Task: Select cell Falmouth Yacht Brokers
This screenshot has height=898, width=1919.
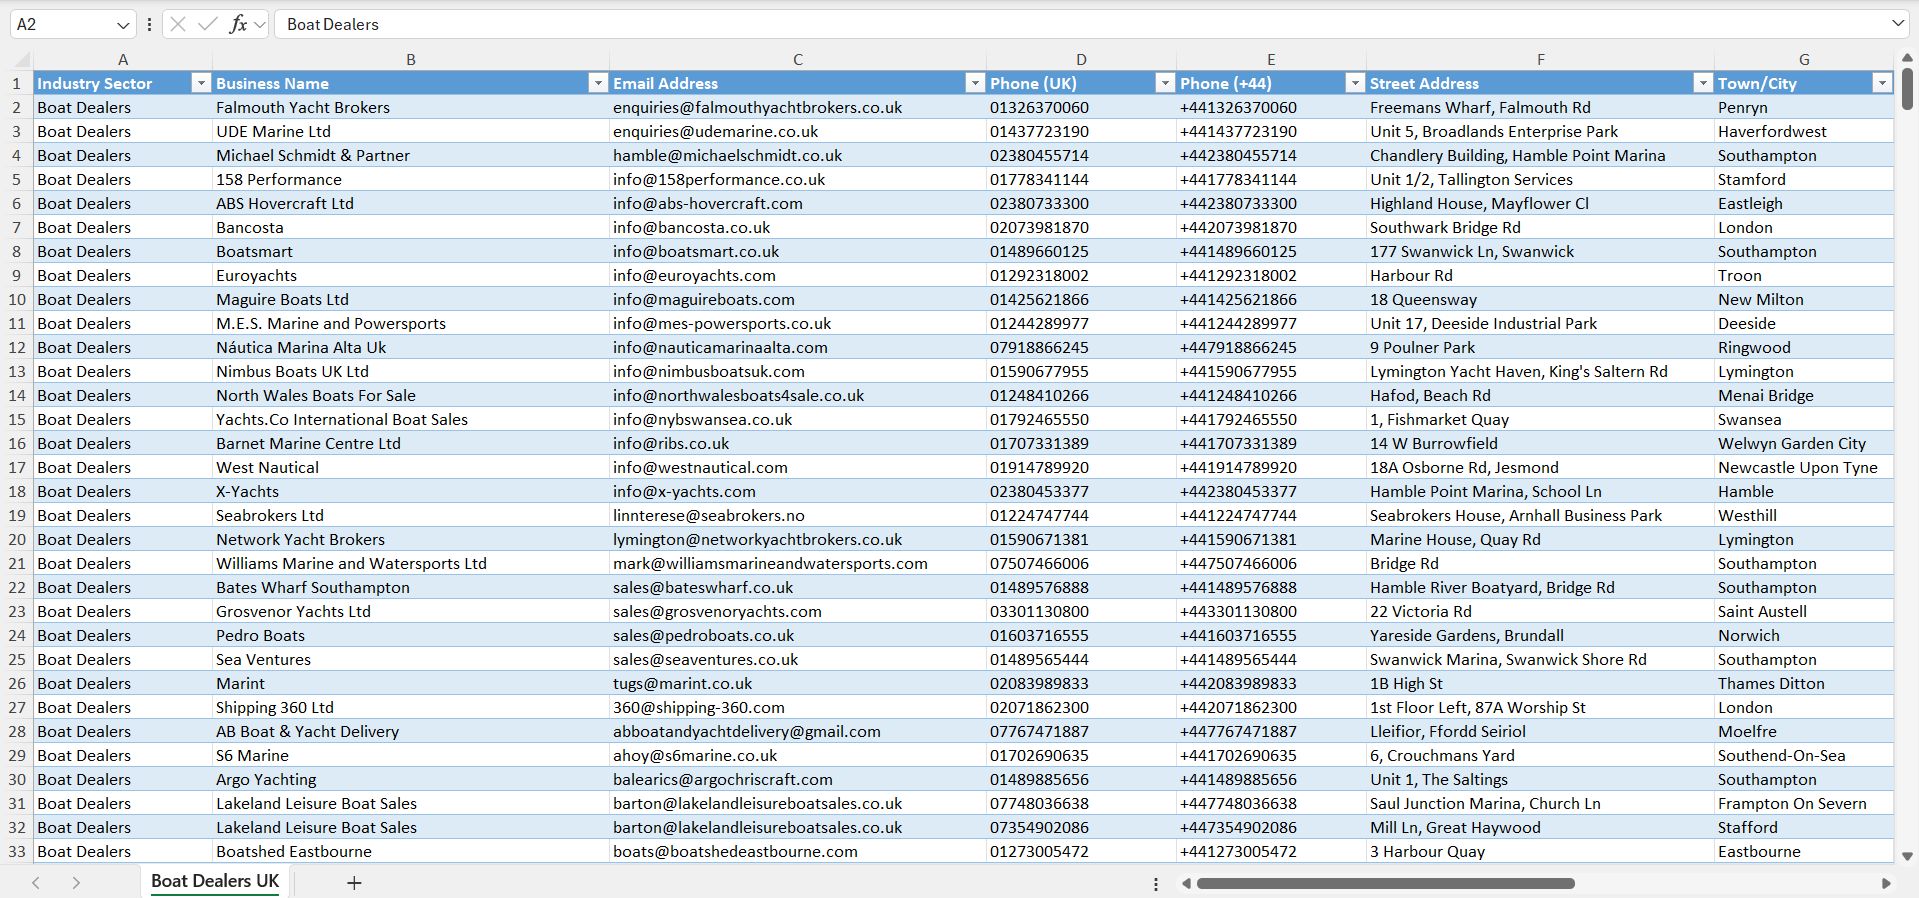Action: [x=411, y=107]
